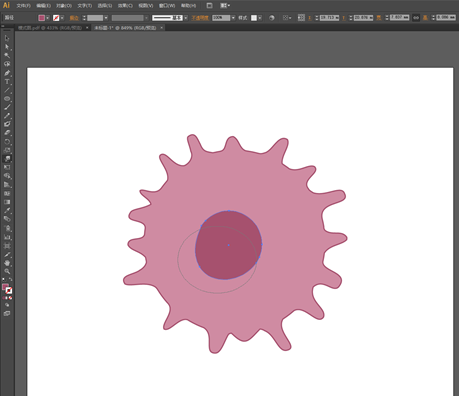Image resolution: width=459 pixels, height=396 pixels.
Task: Select the Paintbrush tool
Action: [x=7, y=107]
